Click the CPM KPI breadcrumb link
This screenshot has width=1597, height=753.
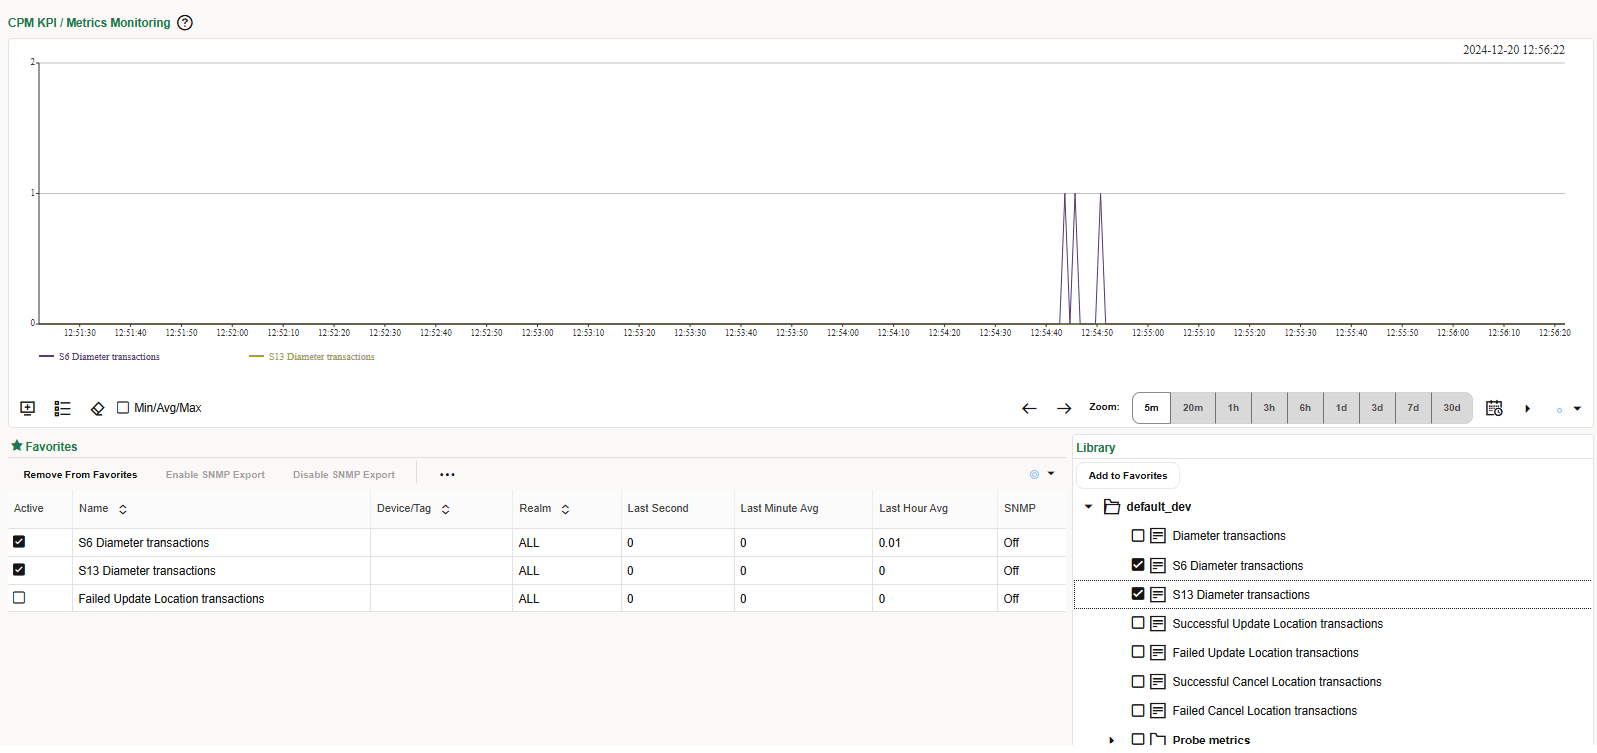coord(32,23)
